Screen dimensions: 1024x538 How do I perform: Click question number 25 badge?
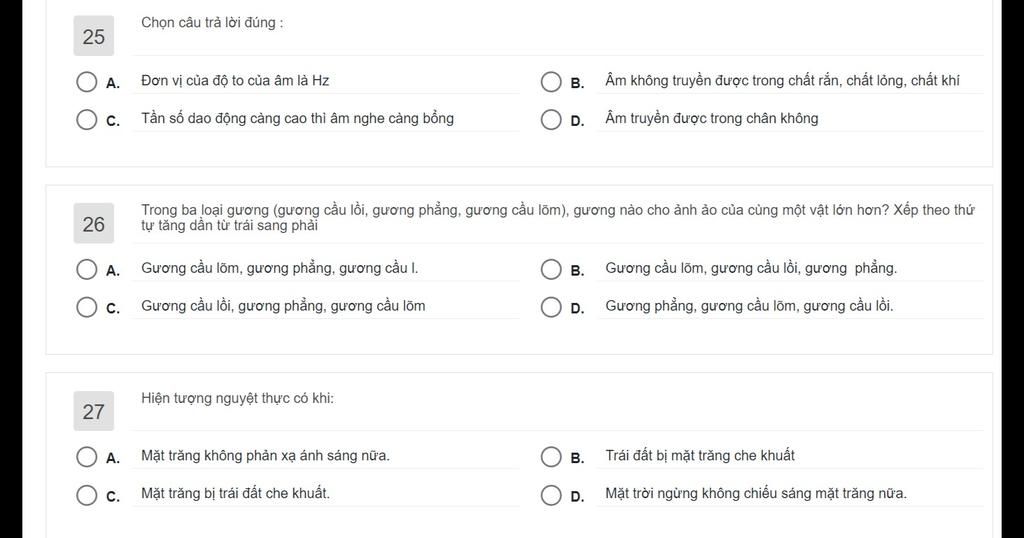93,36
